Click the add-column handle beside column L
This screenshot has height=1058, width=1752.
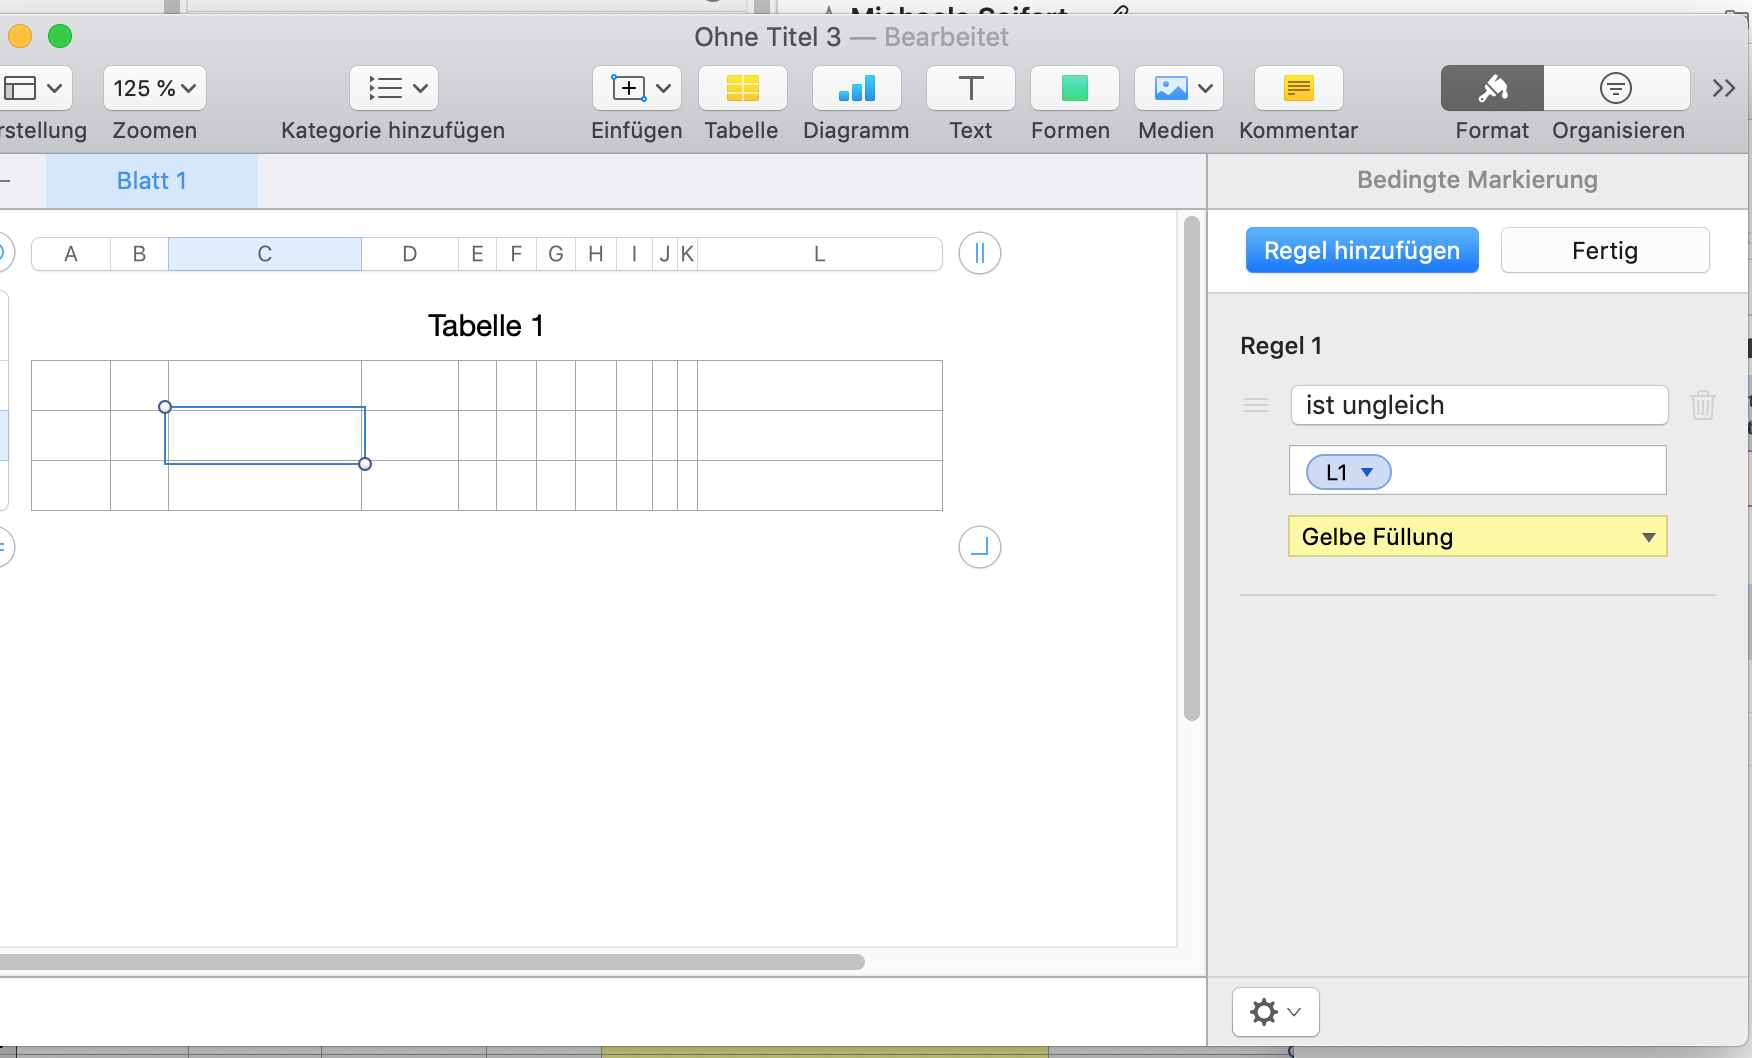coord(980,253)
